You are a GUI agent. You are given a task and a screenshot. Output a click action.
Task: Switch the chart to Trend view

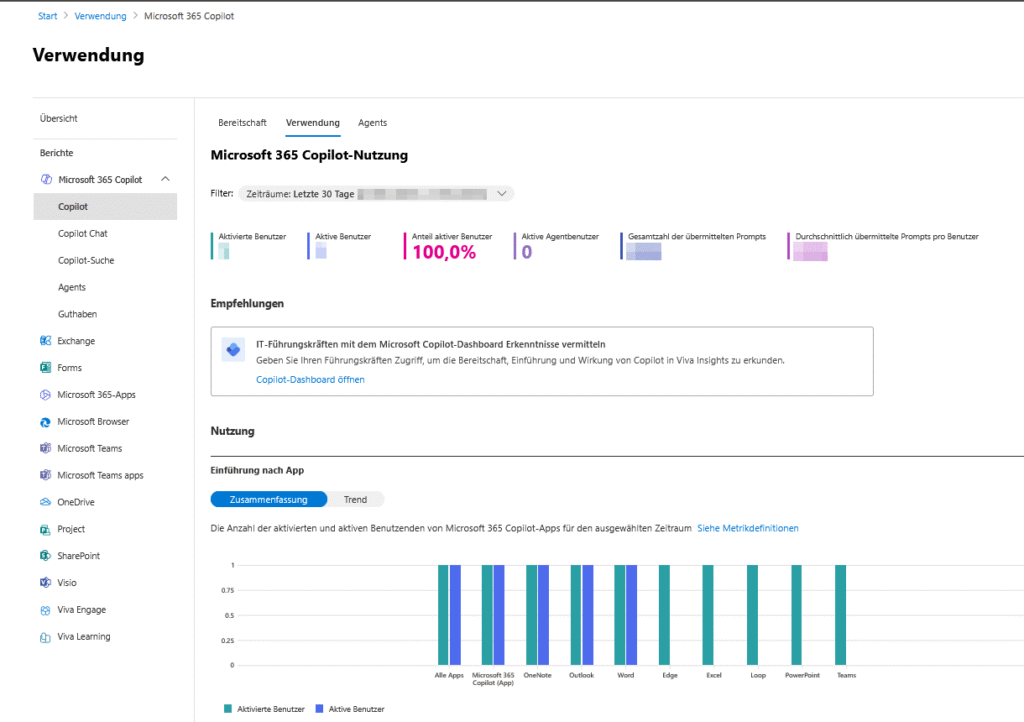tap(358, 499)
